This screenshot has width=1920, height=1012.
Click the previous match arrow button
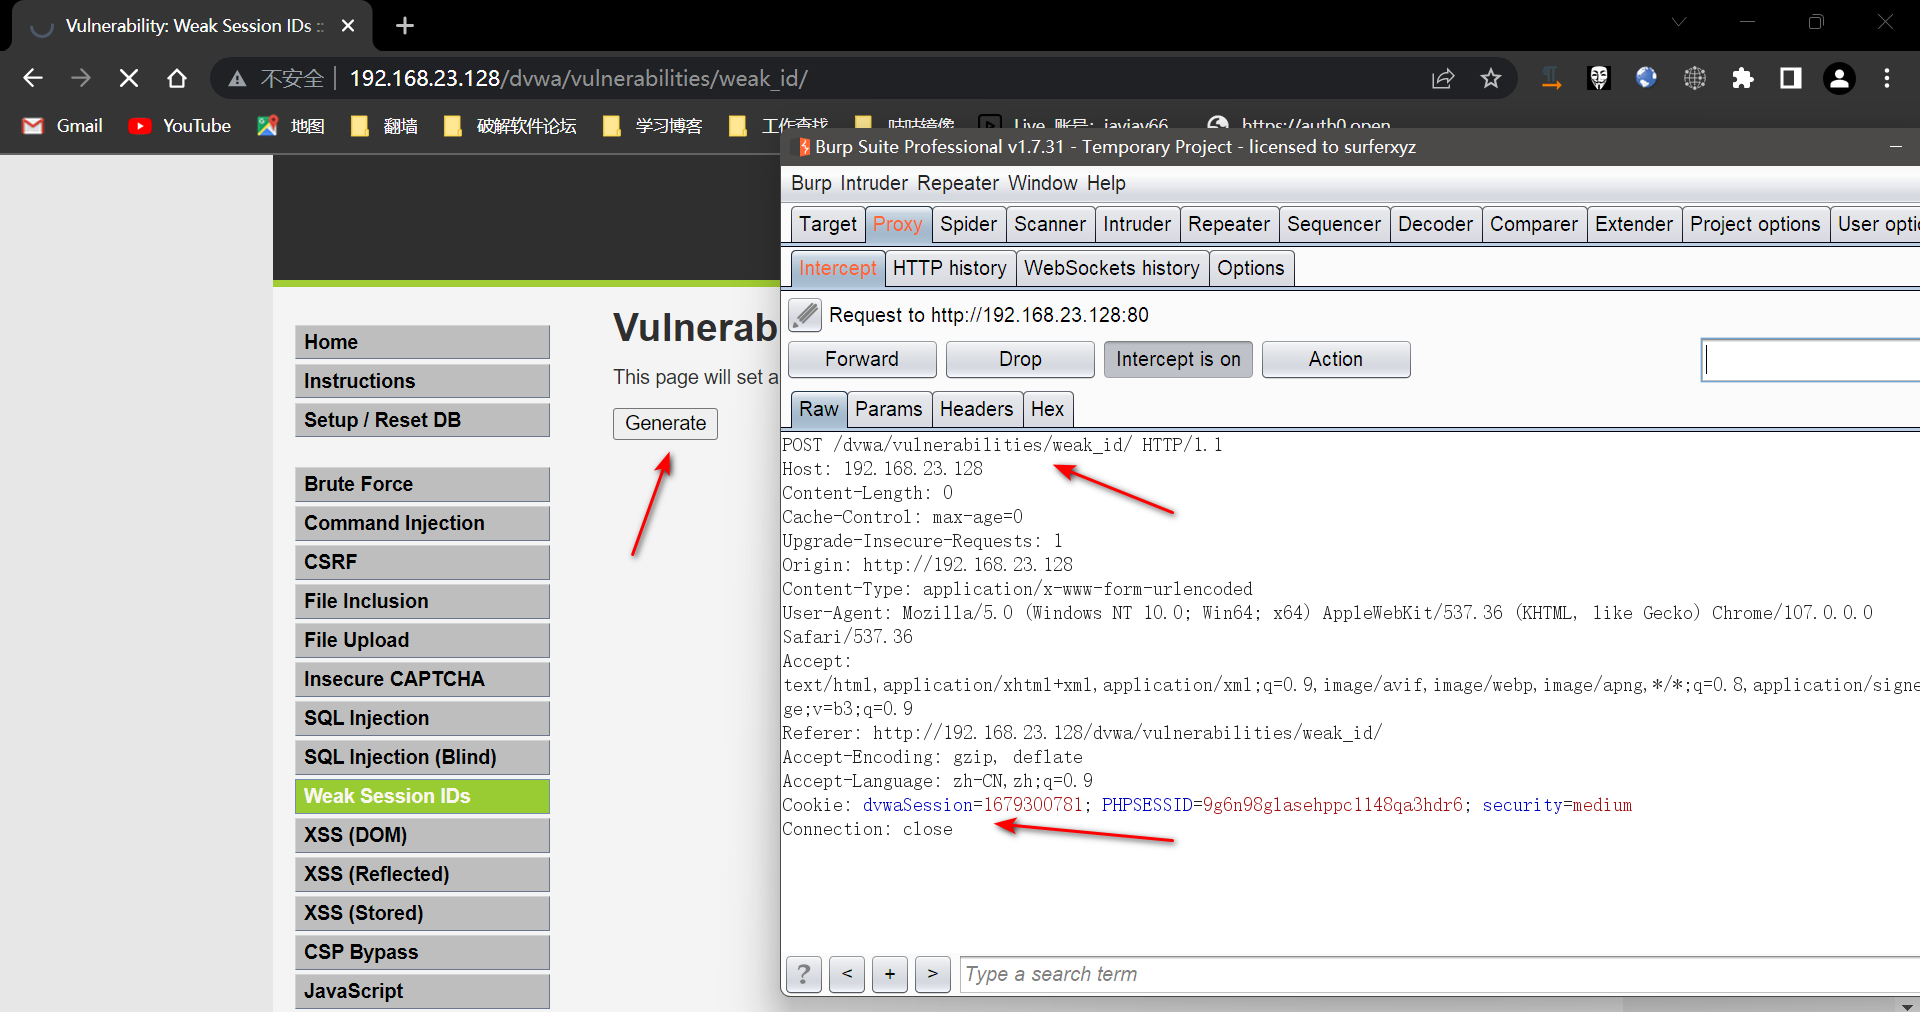(x=847, y=974)
